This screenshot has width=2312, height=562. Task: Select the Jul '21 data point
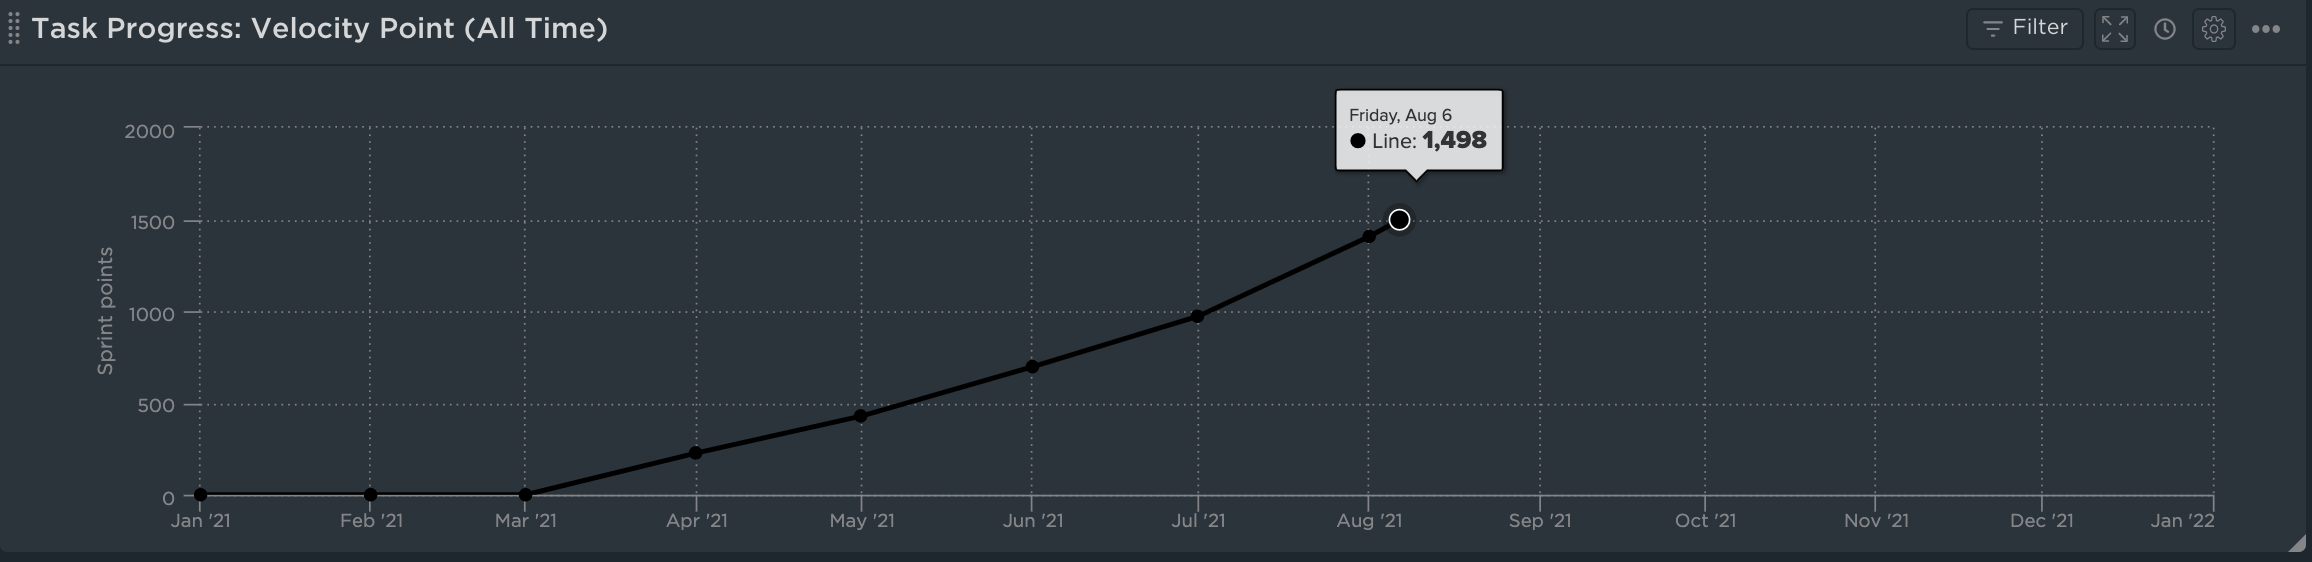[x=1197, y=317]
